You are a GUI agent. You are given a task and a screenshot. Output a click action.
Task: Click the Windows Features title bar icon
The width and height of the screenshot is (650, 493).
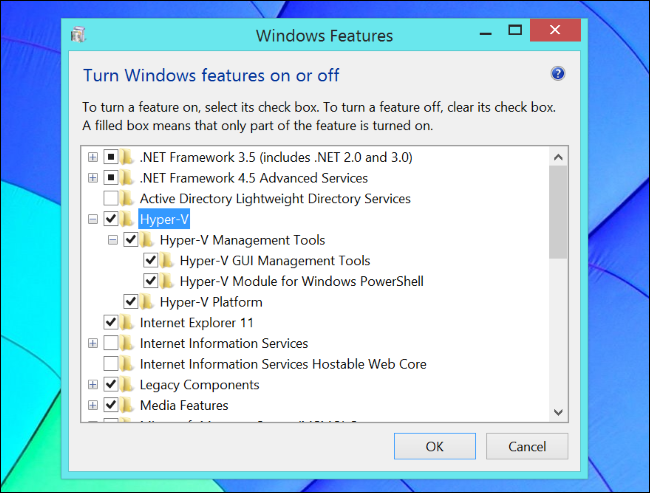coord(79,36)
